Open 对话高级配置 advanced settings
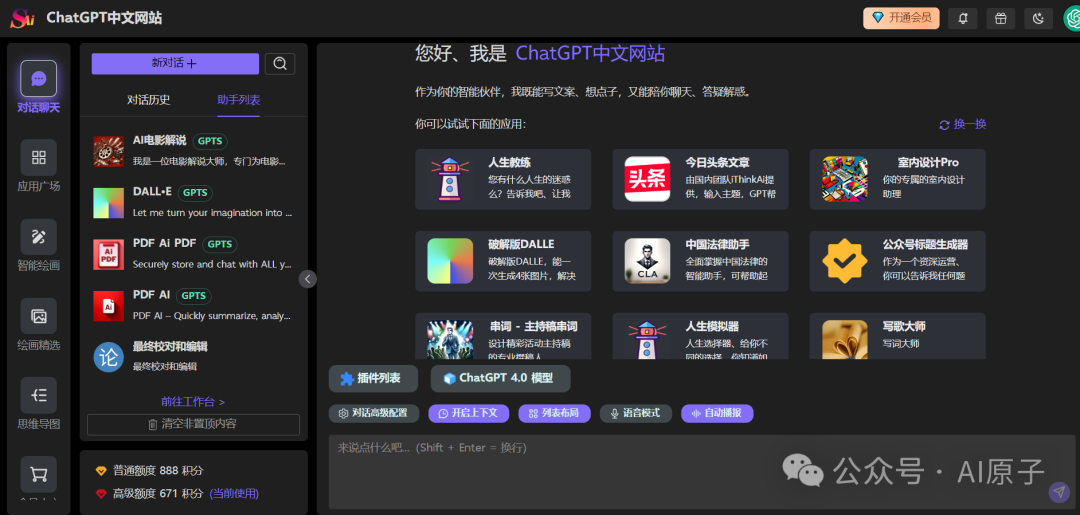 (x=373, y=413)
